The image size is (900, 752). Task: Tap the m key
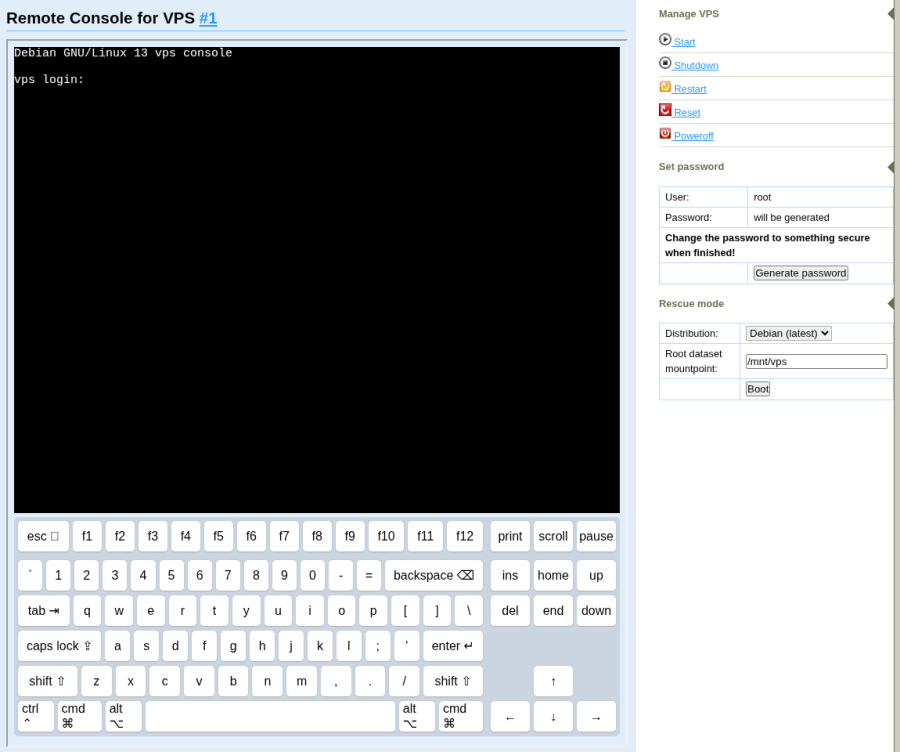pyautogui.click(x=301, y=681)
